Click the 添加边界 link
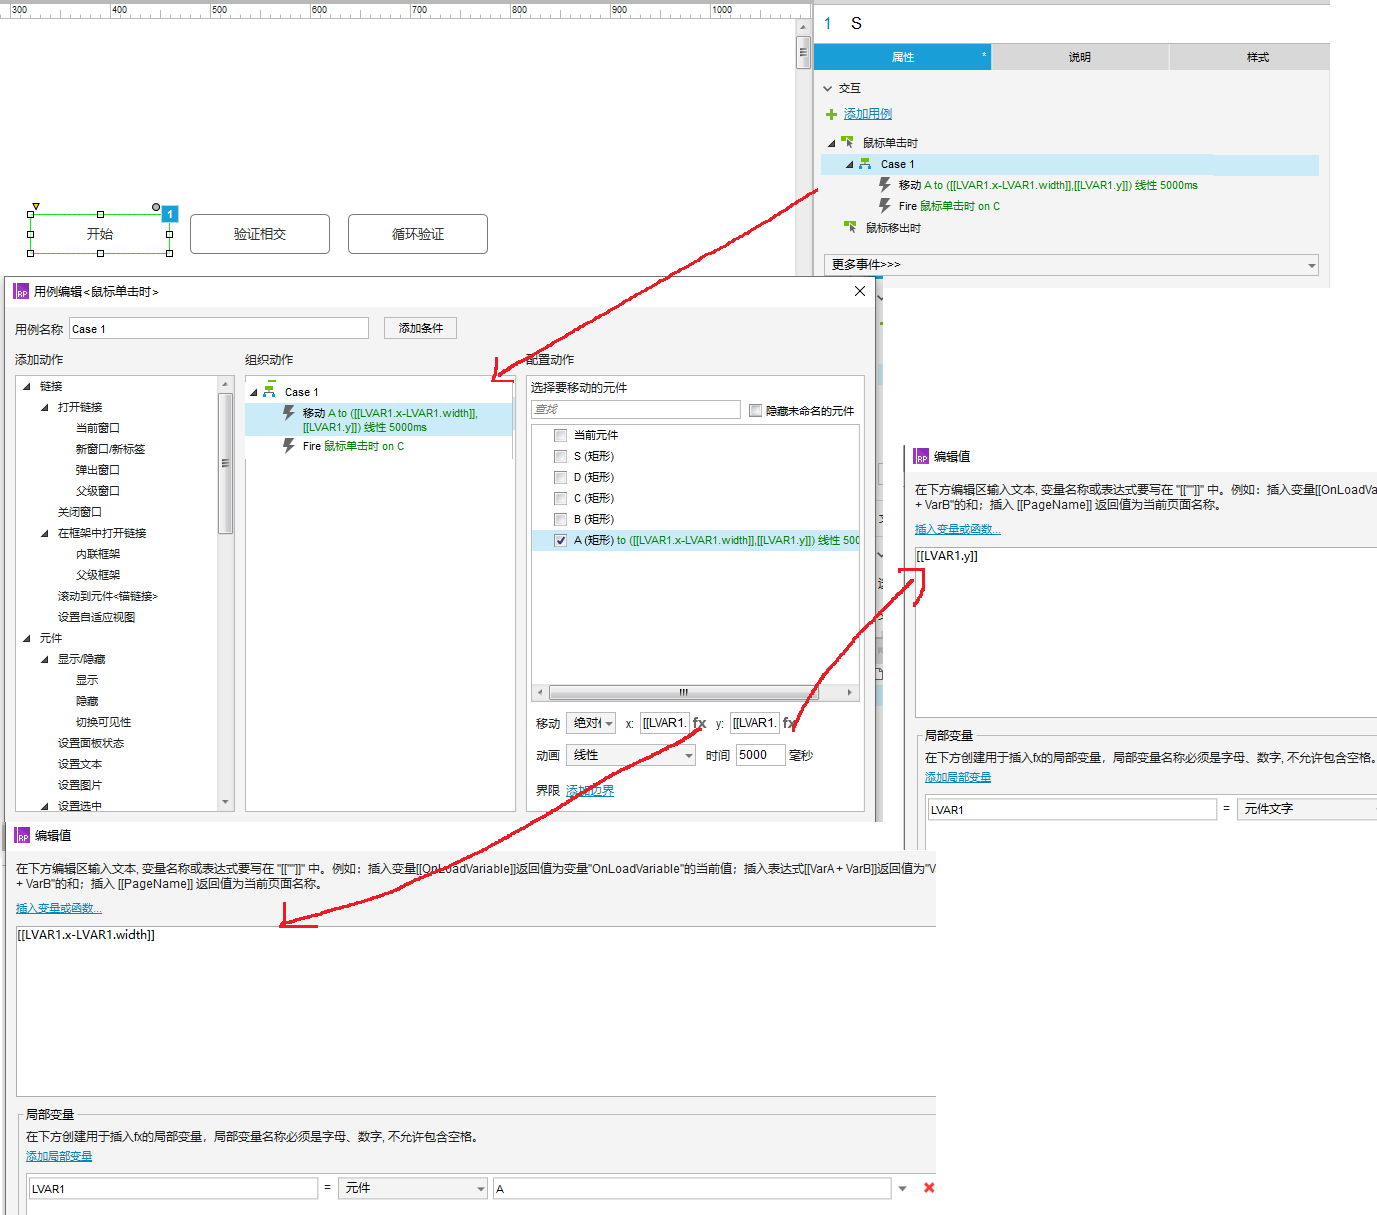The width and height of the screenshot is (1377, 1215). (590, 790)
